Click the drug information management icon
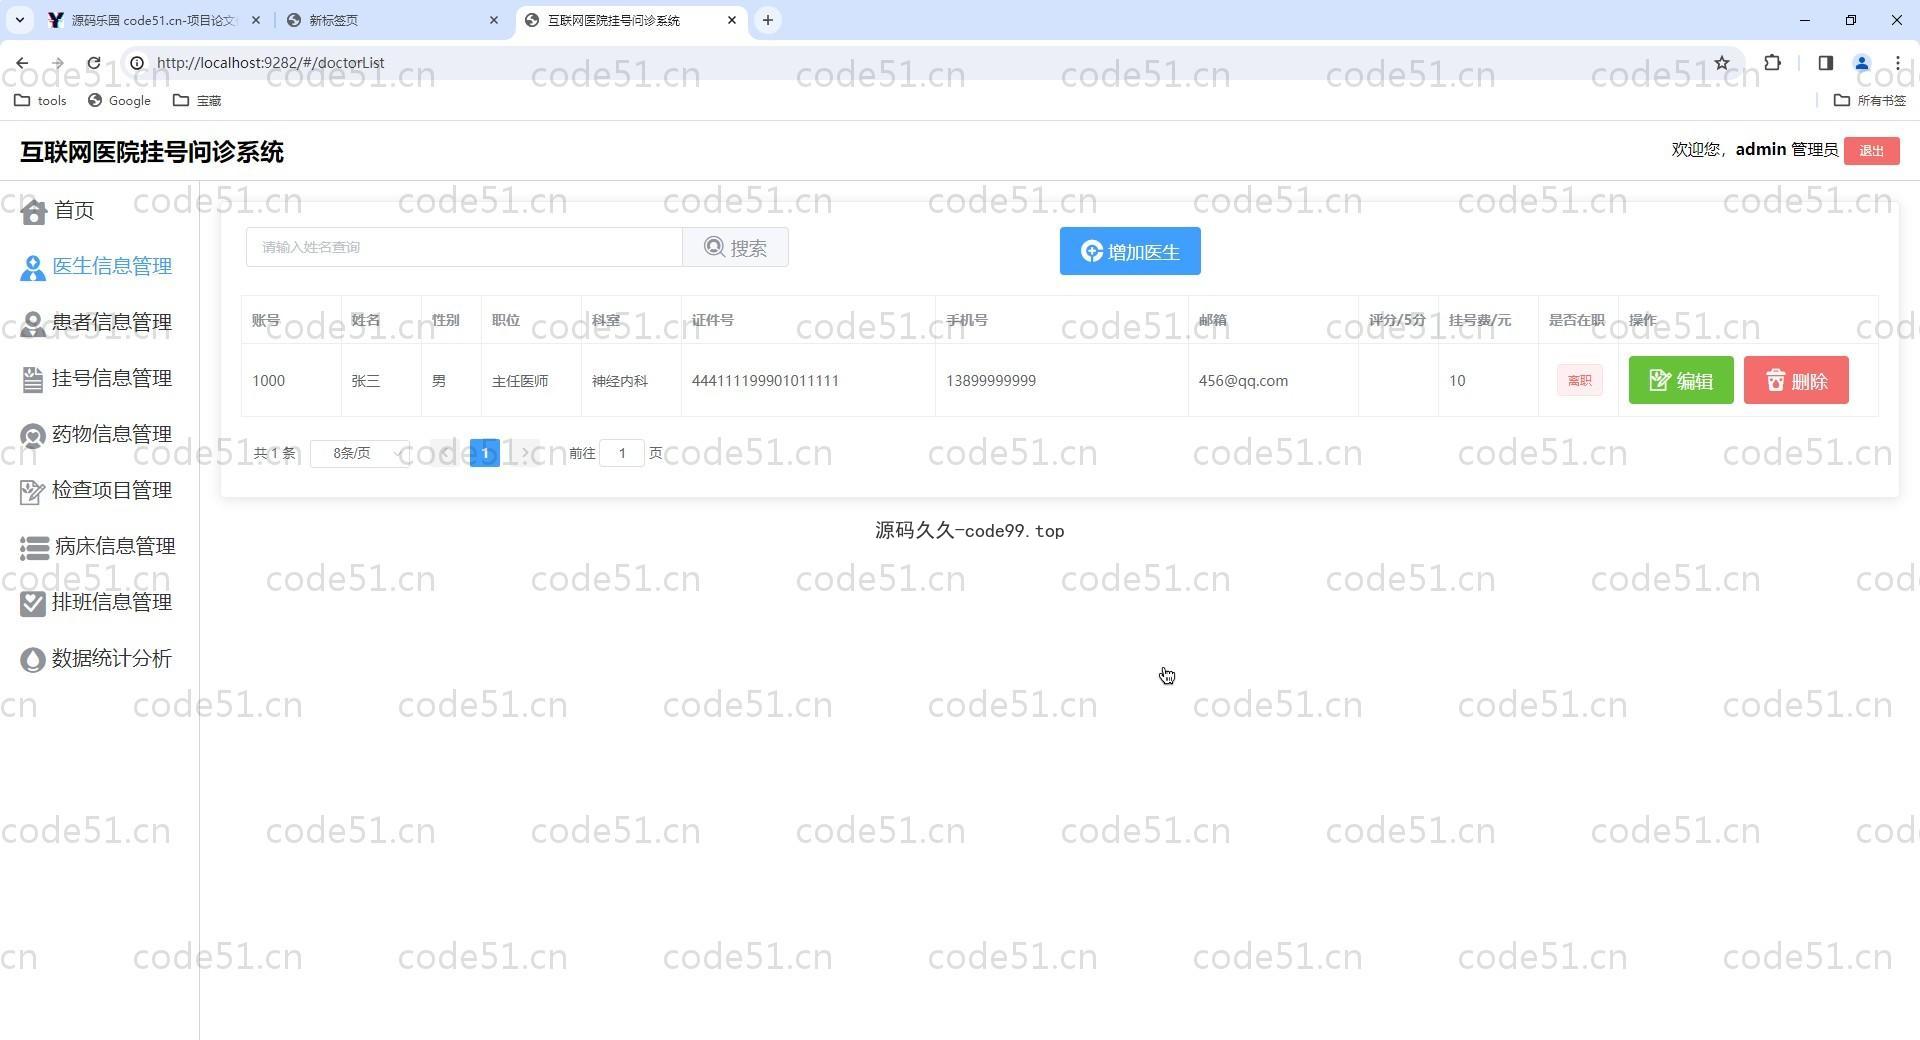 point(33,436)
